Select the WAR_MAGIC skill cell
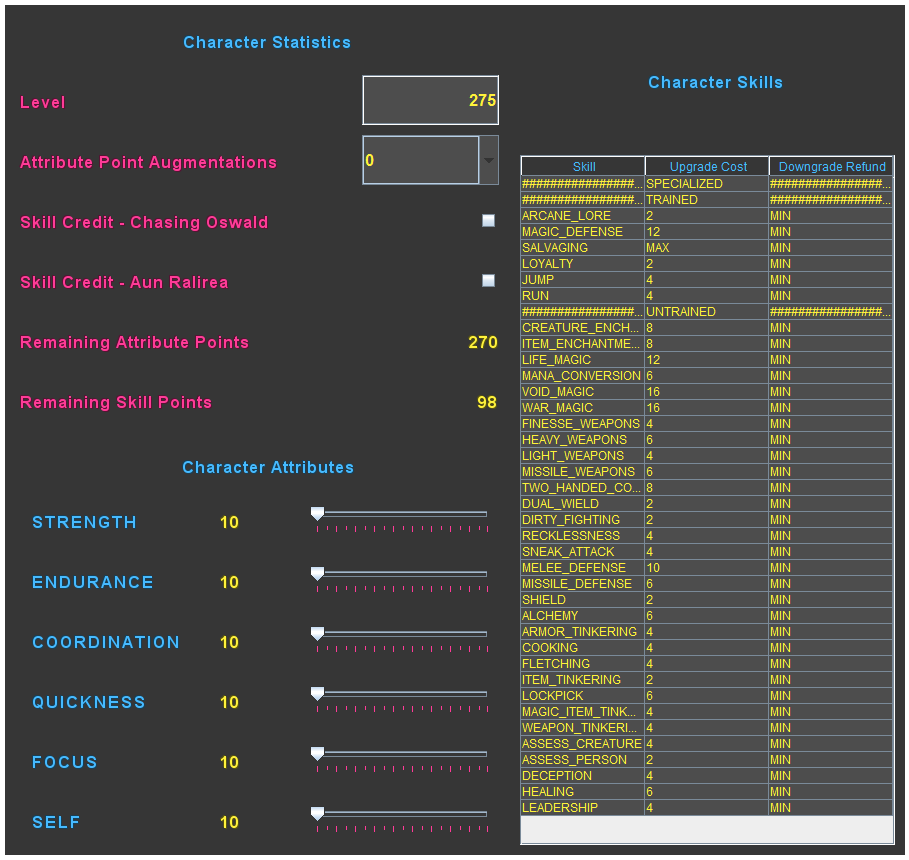Viewport: 909px width, 860px height. (583, 408)
